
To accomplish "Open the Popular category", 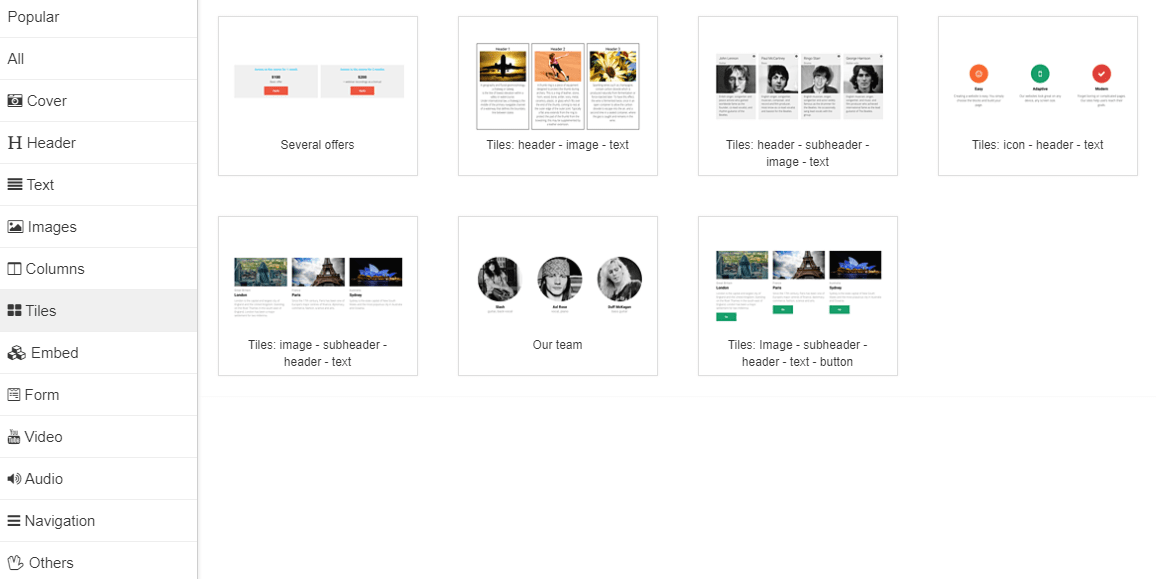I will click(34, 17).
